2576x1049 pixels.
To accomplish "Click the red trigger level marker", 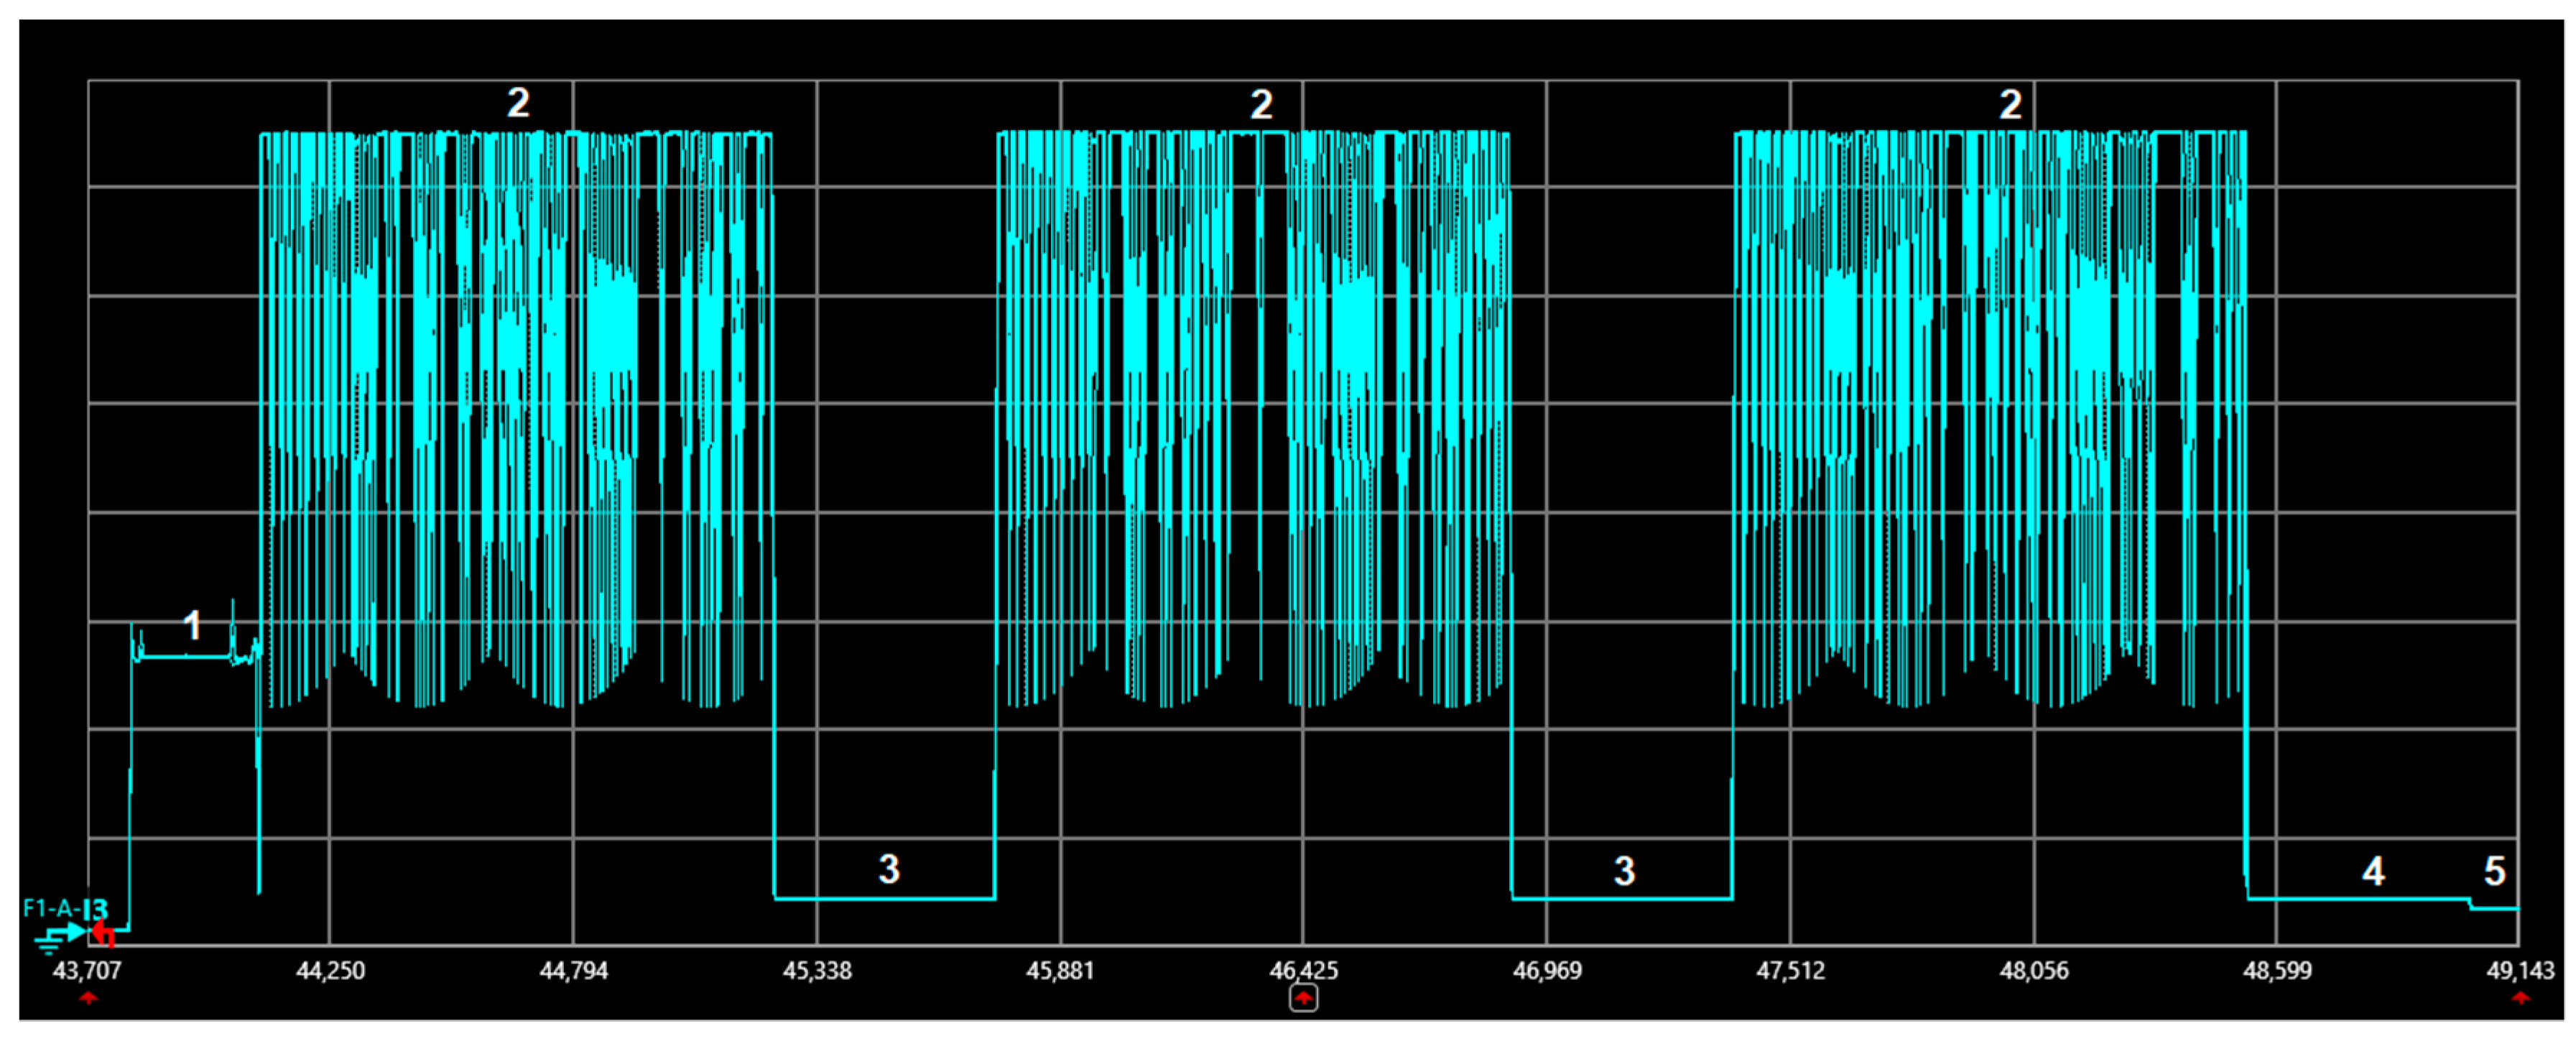I will 102,934.
